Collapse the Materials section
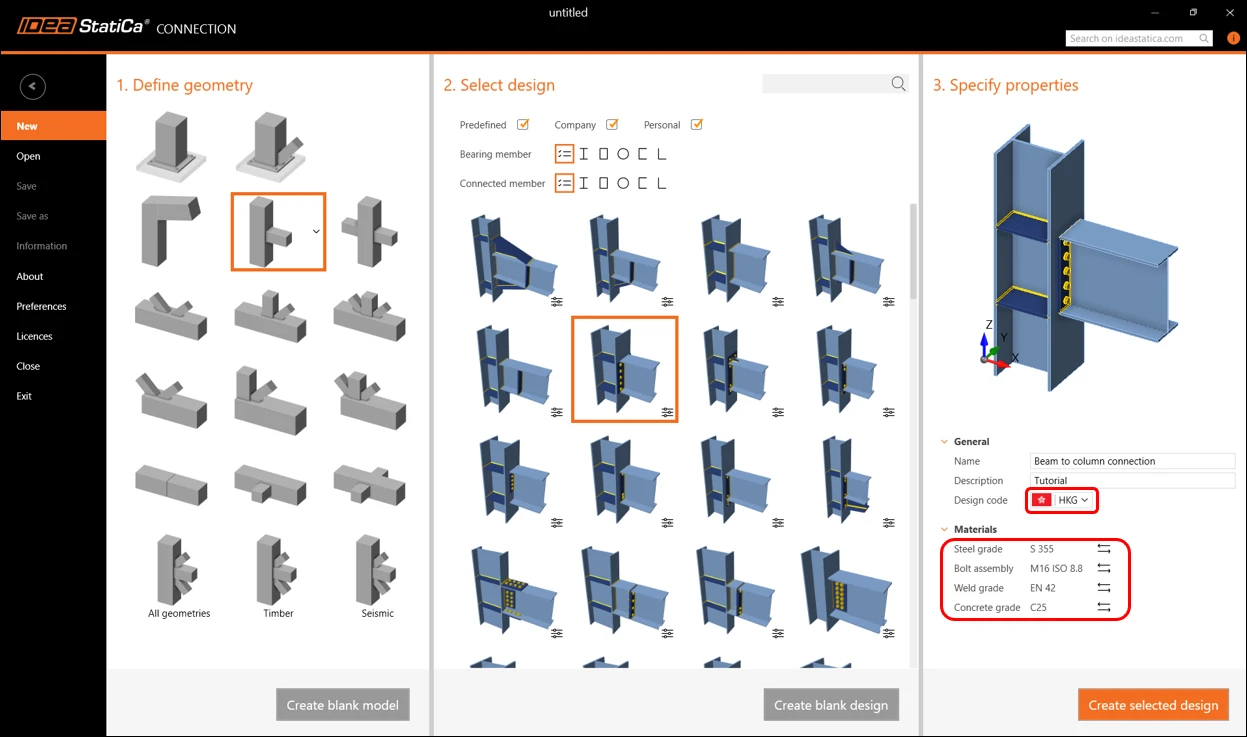Image resolution: width=1247 pixels, height=737 pixels. pos(945,529)
